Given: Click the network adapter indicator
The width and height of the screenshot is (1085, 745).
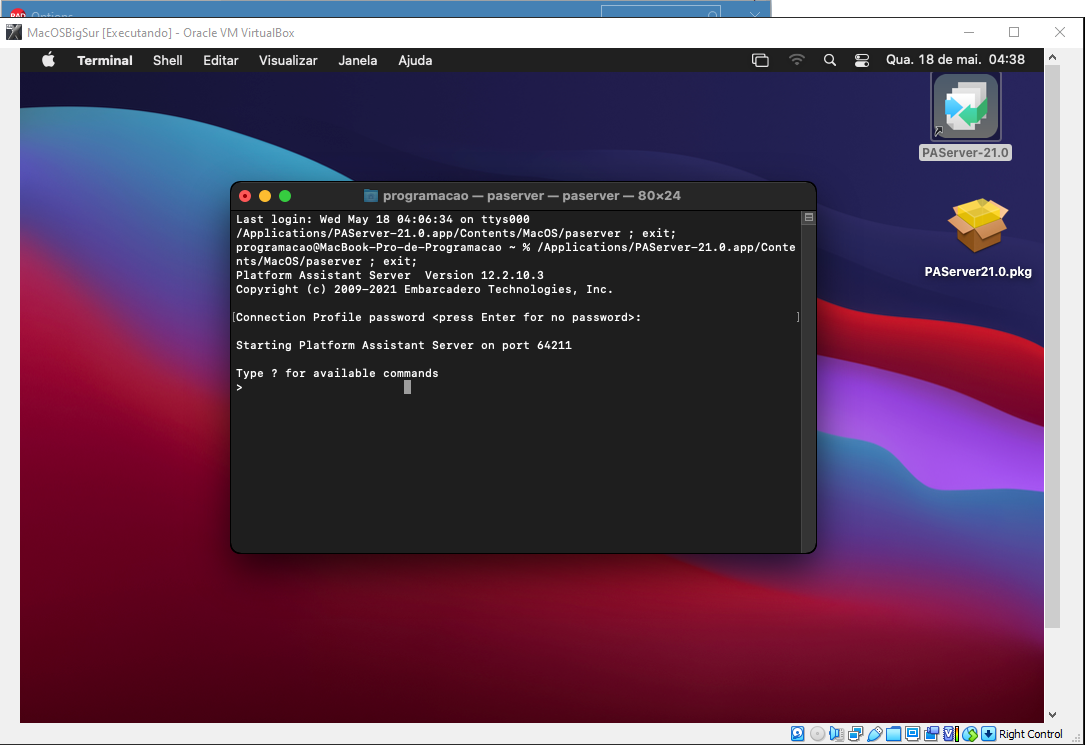Looking at the screenshot, I should coord(855,734).
